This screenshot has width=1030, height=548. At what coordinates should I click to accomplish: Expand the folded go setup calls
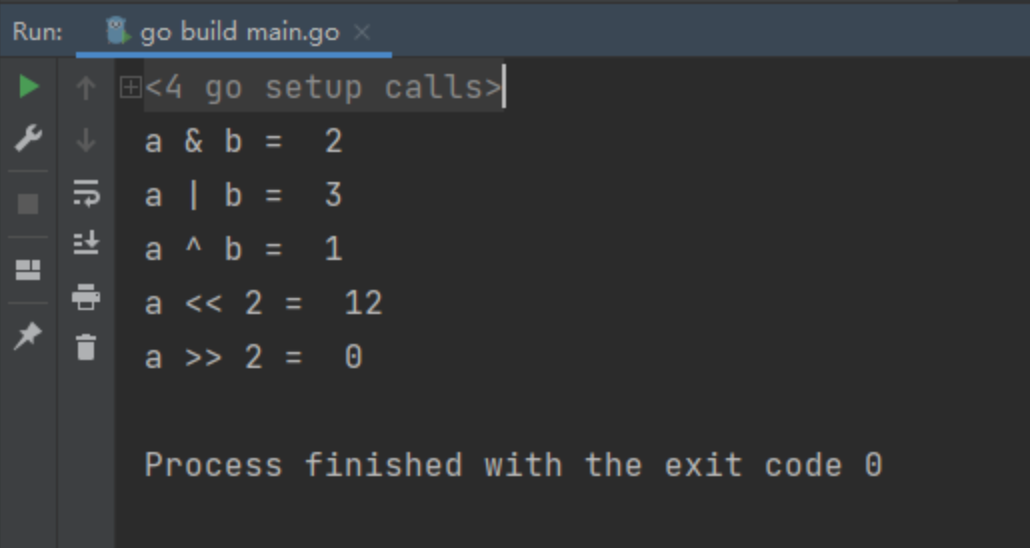(131, 87)
